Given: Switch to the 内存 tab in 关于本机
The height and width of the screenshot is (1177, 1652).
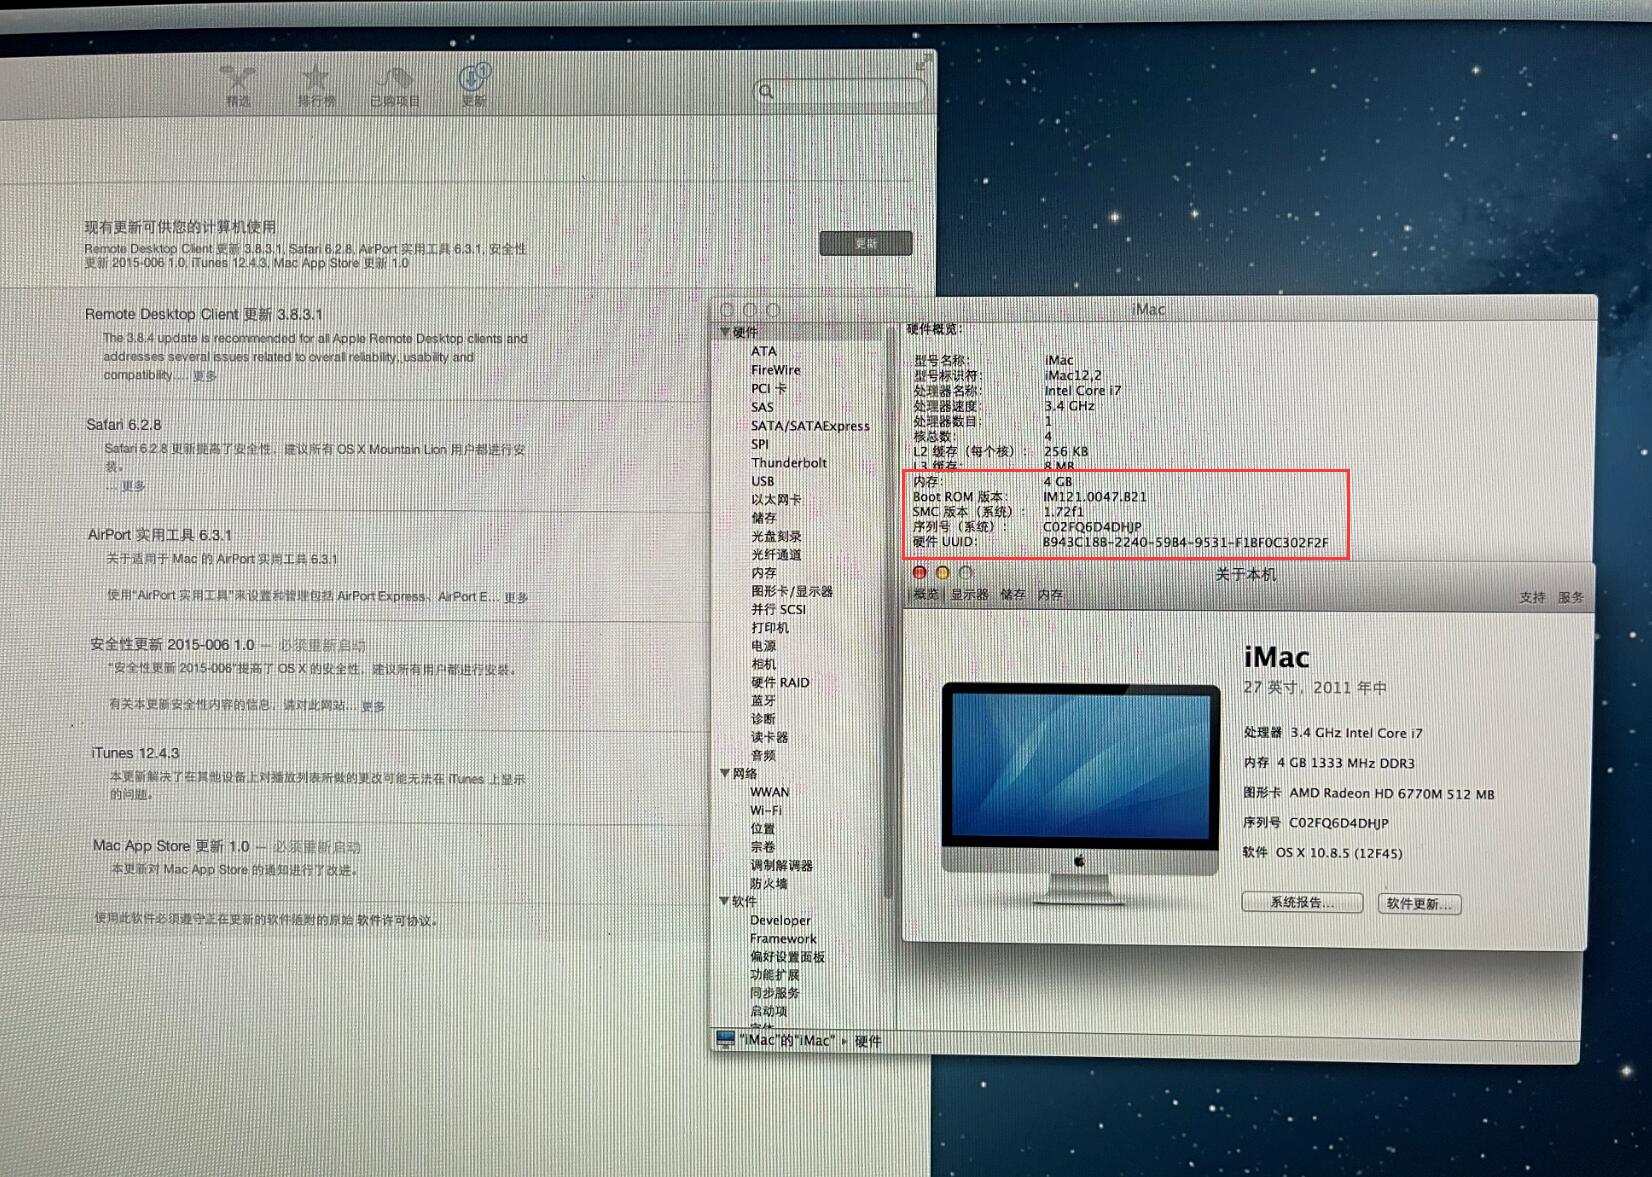Looking at the screenshot, I should [1050, 594].
